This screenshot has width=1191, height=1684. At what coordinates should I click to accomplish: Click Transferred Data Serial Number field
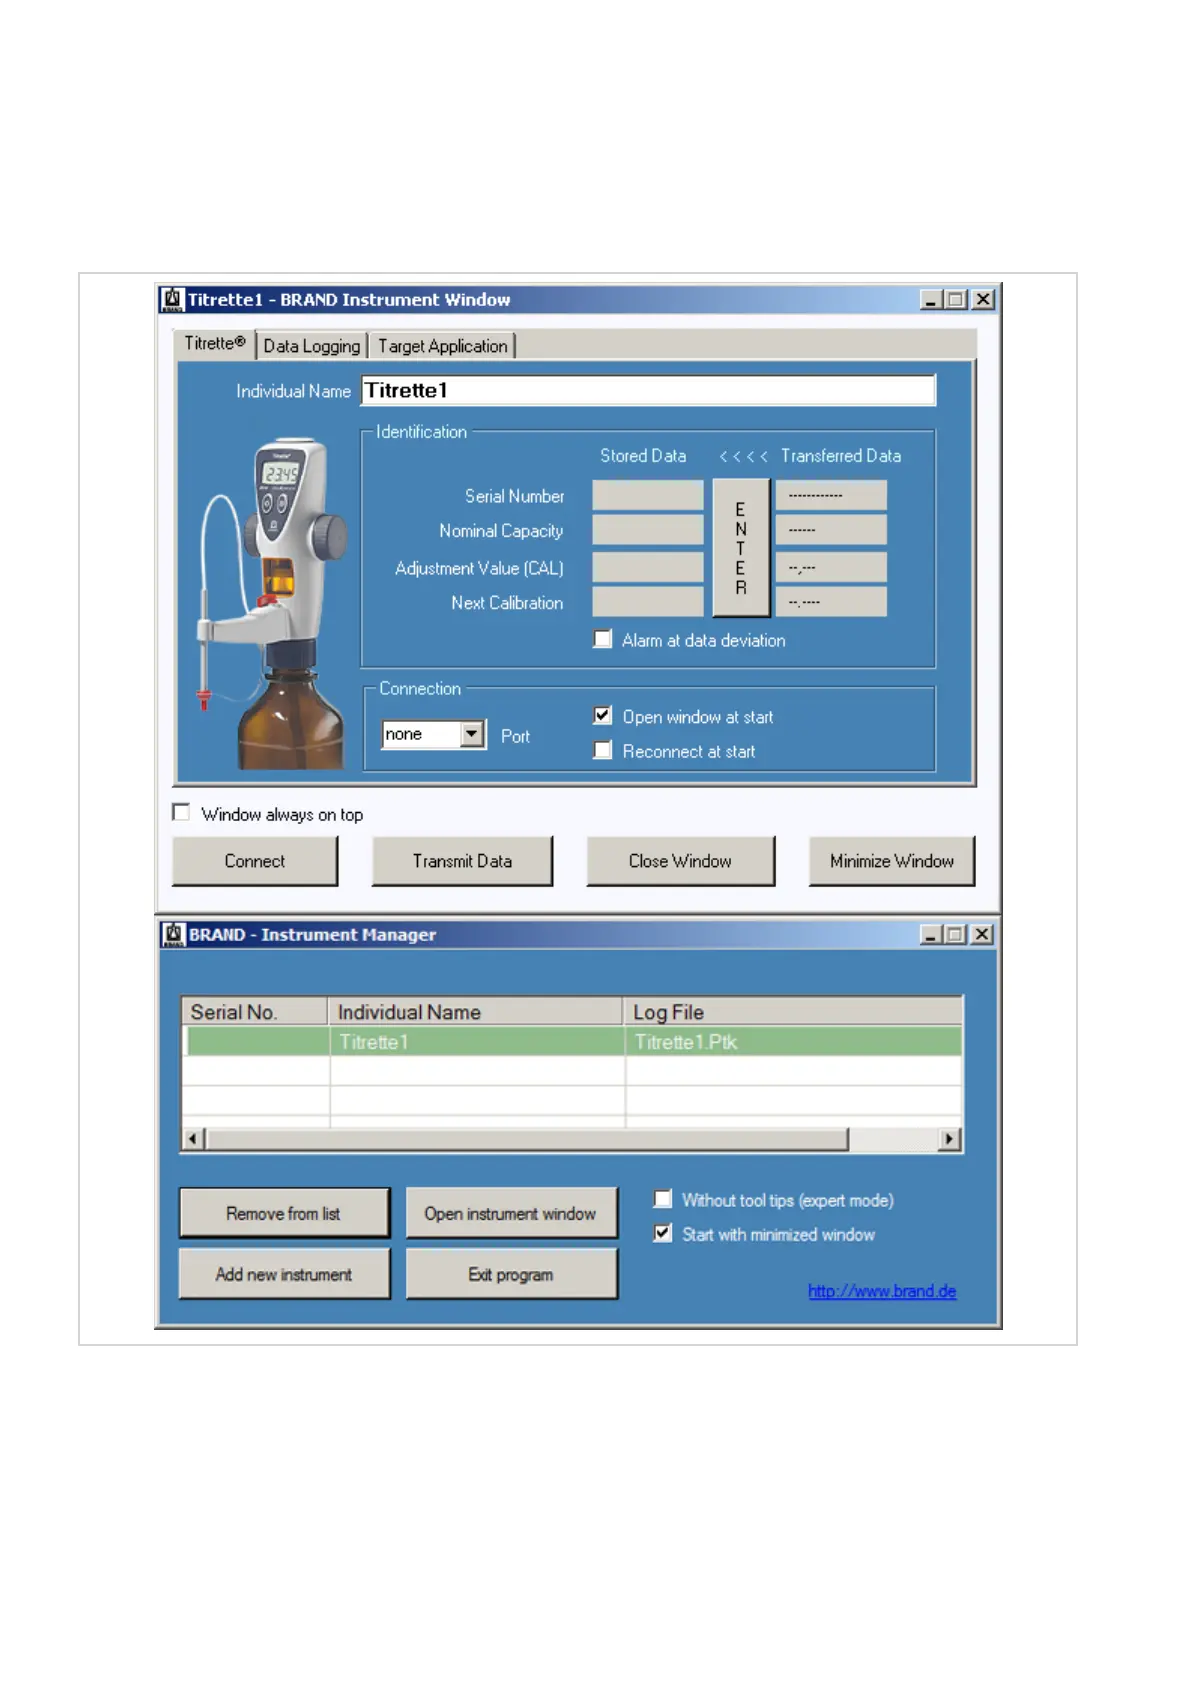click(x=831, y=495)
